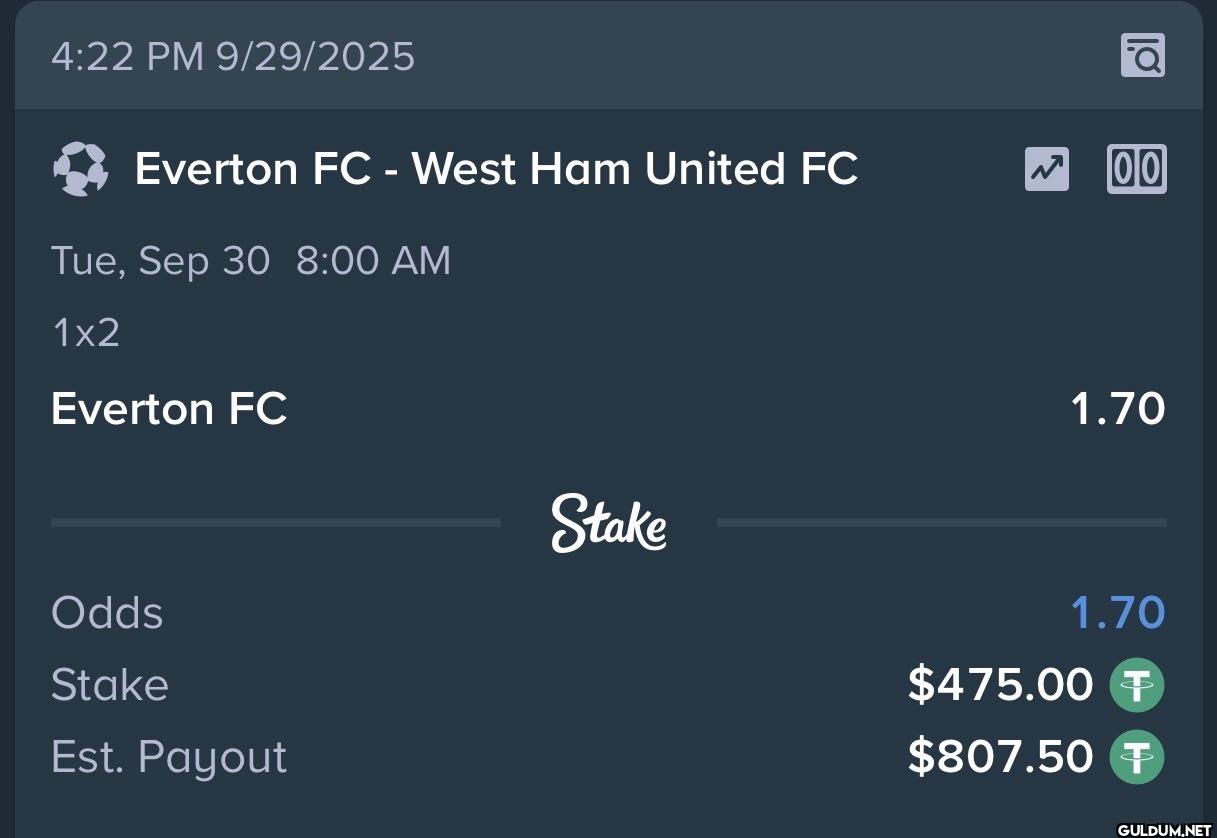Click the Tether icon beside $475.00
Image resolution: width=1217 pixels, height=838 pixels.
1137,685
